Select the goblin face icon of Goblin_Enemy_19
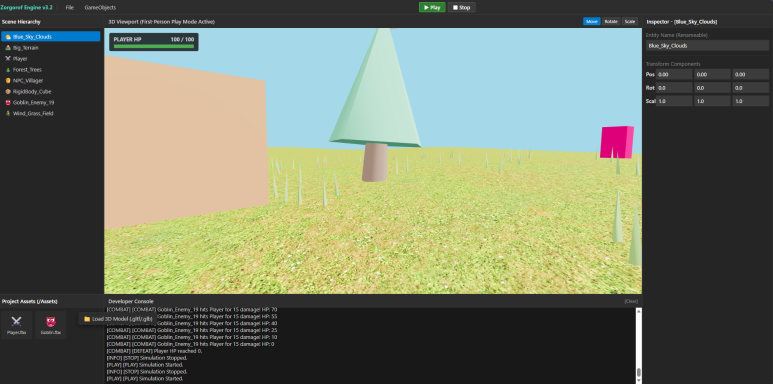Image resolution: width=773 pixels, height=384 pixels. coord(8,103)
